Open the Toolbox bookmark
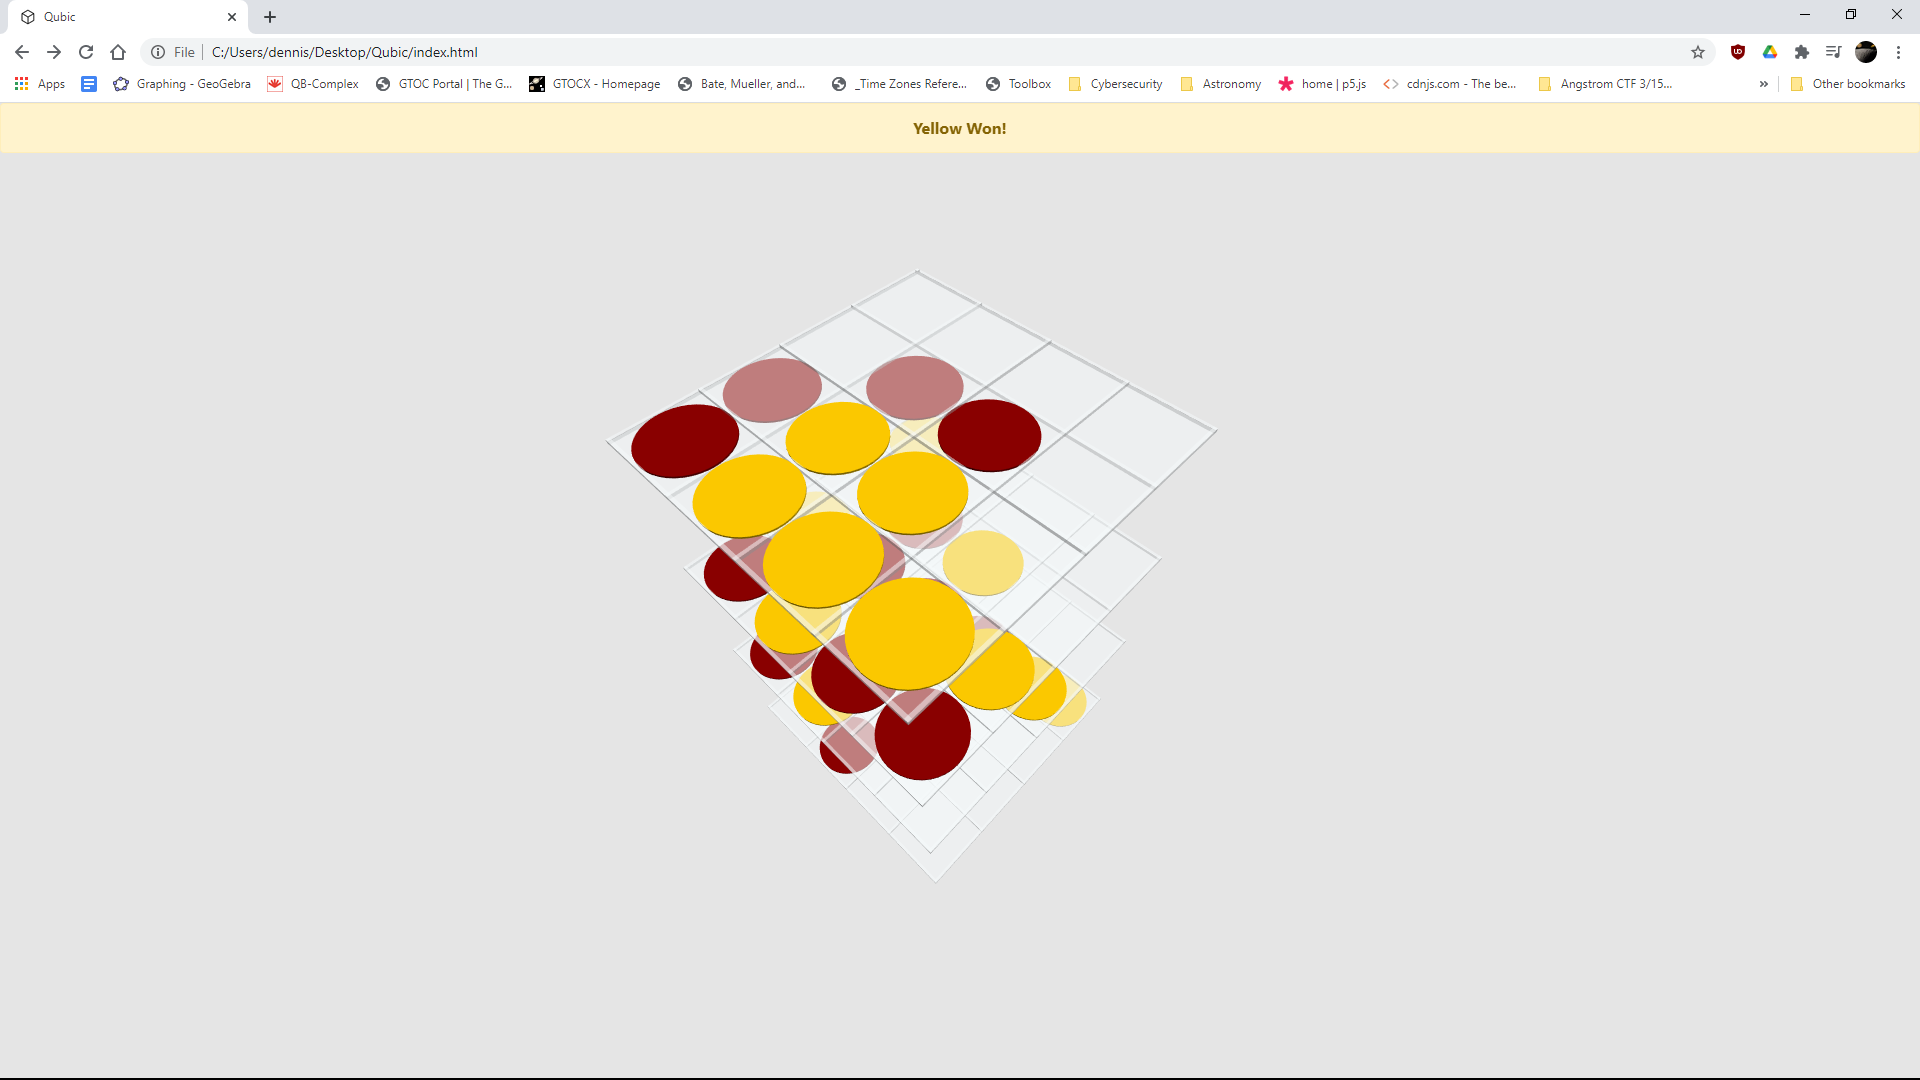Screen dimensions: 1920x1080 tap(1019, 84)
